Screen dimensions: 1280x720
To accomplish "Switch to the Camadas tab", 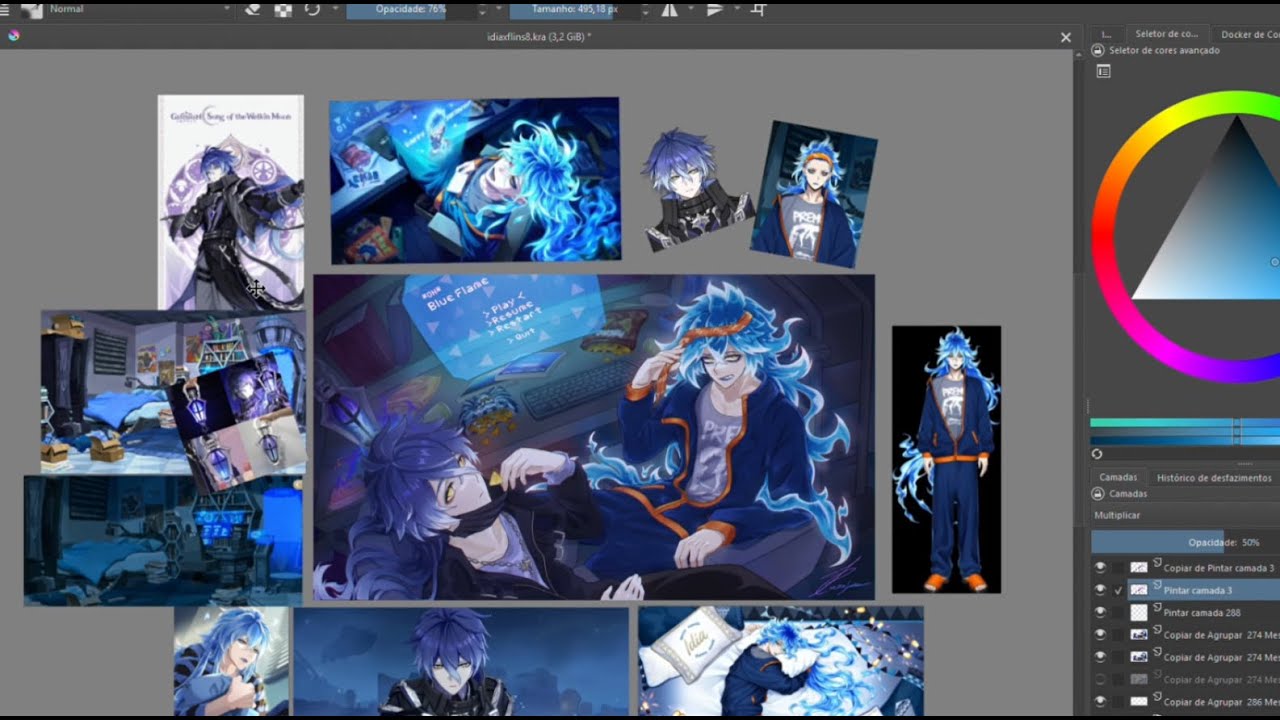I will click(x=1118, y=477).
